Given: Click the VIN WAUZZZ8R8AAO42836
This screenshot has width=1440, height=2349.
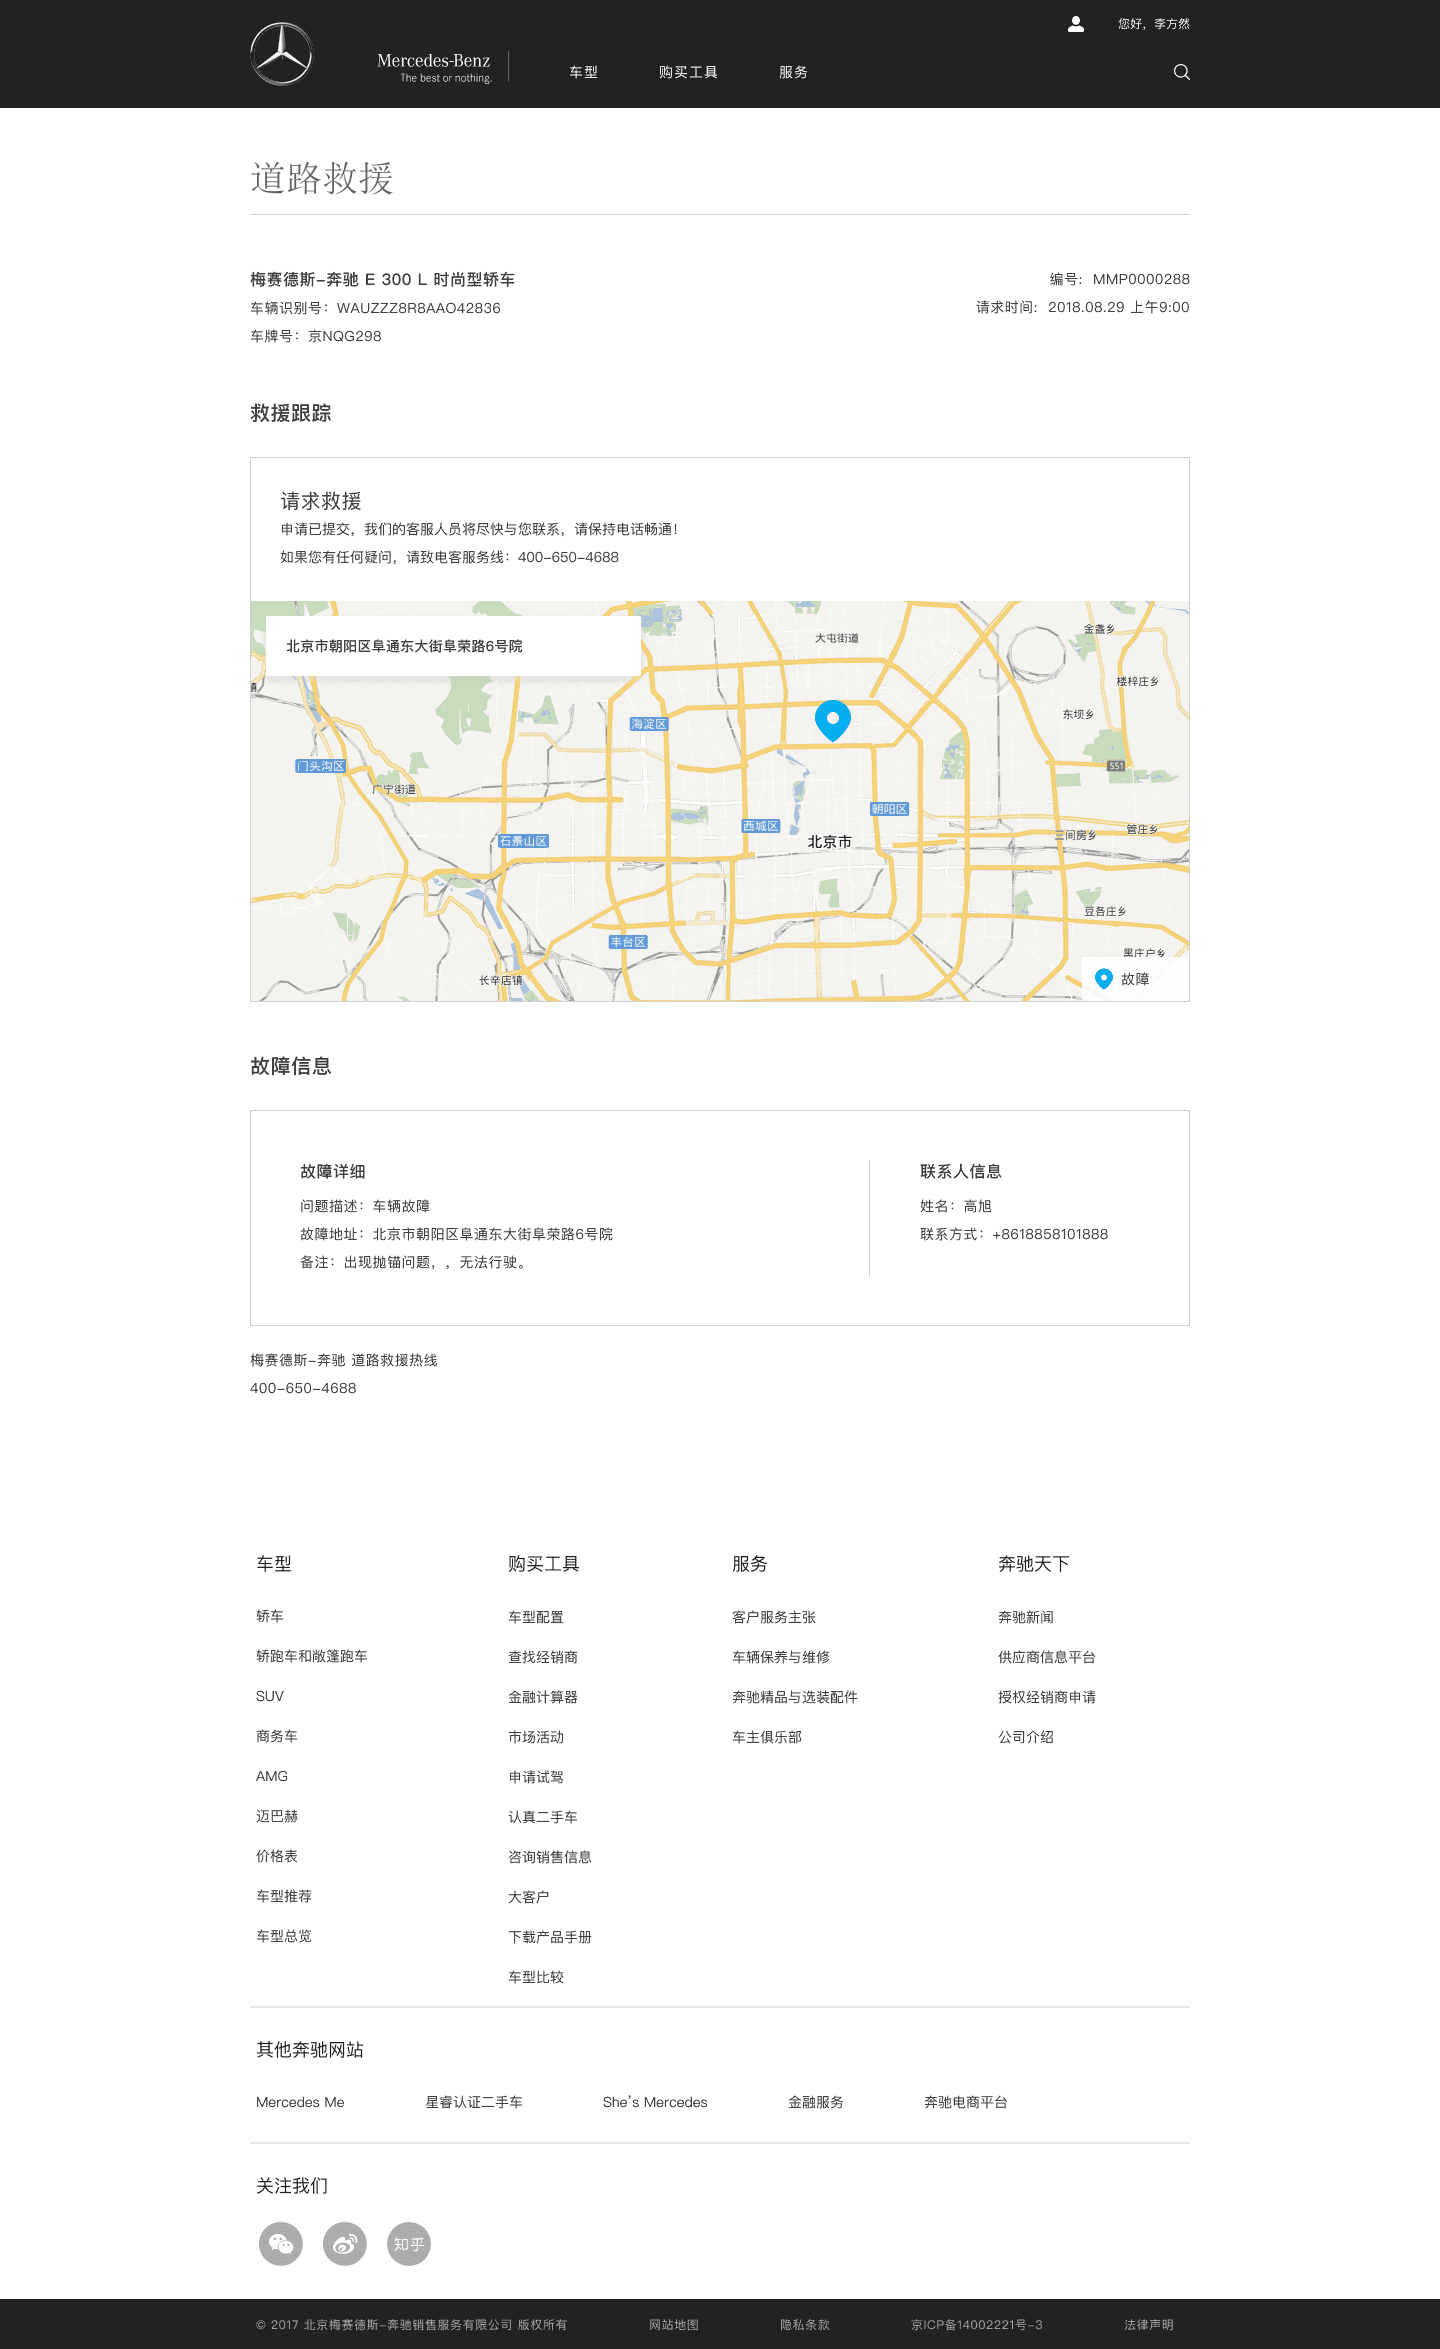Looking at the screenshot, I should [419, 308].
